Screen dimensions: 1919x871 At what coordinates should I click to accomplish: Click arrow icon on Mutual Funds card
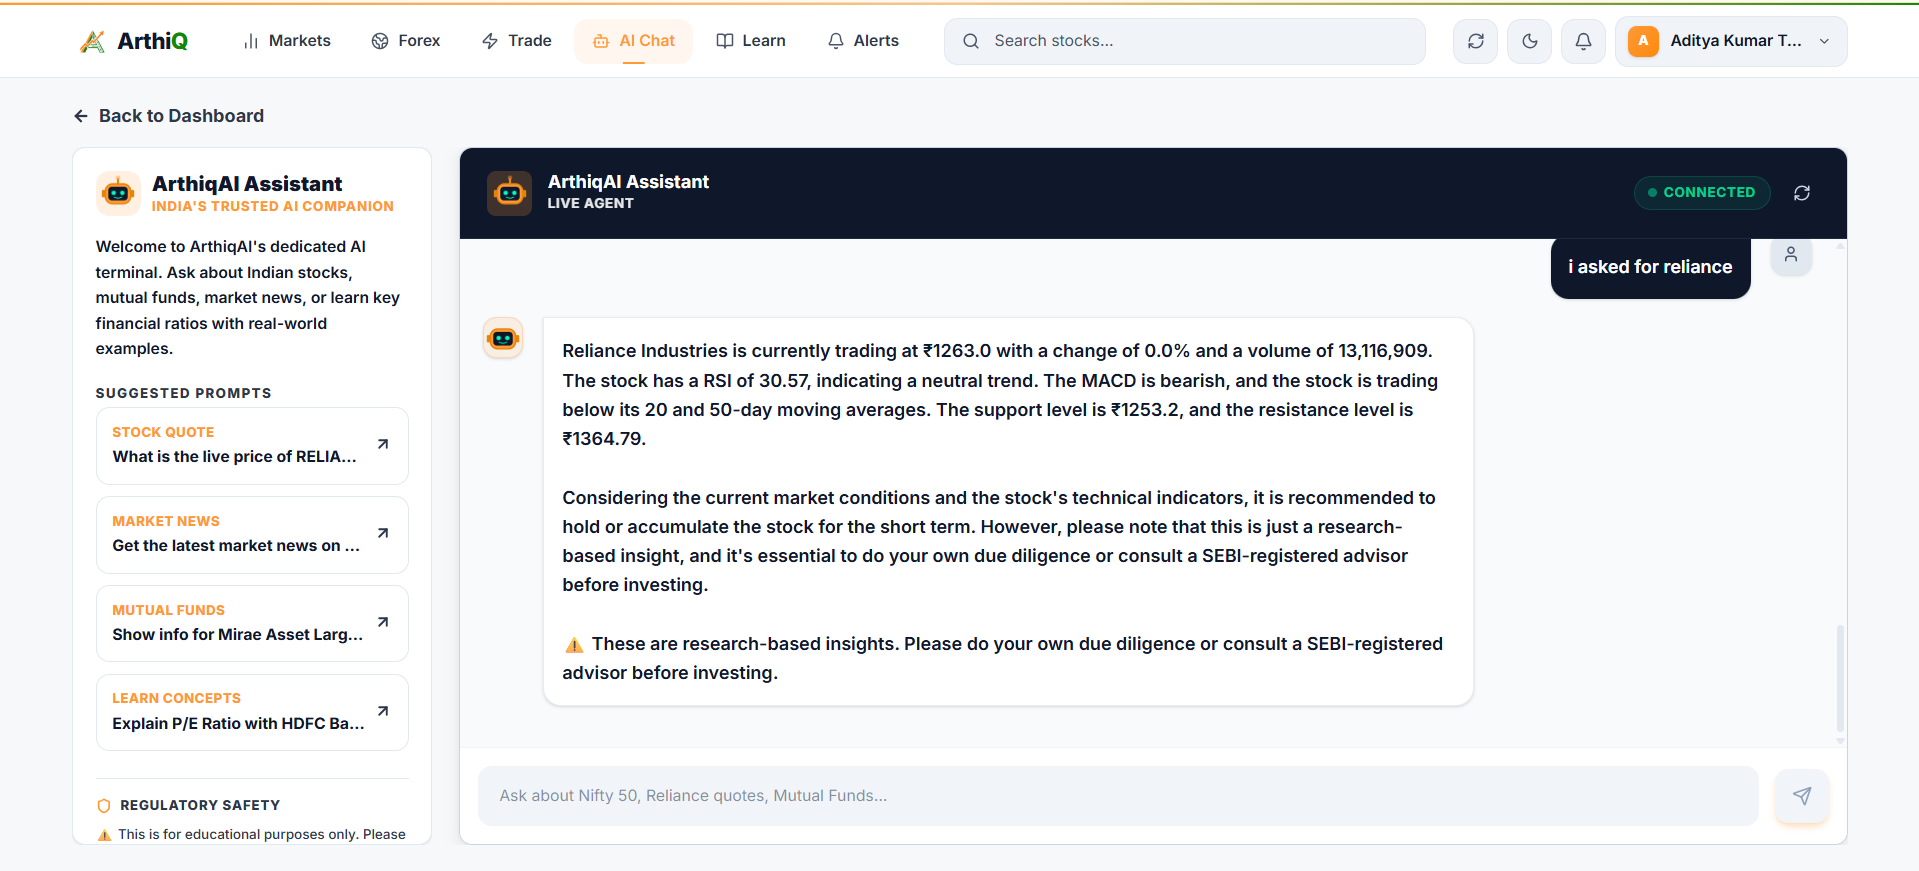pos(383,622)
